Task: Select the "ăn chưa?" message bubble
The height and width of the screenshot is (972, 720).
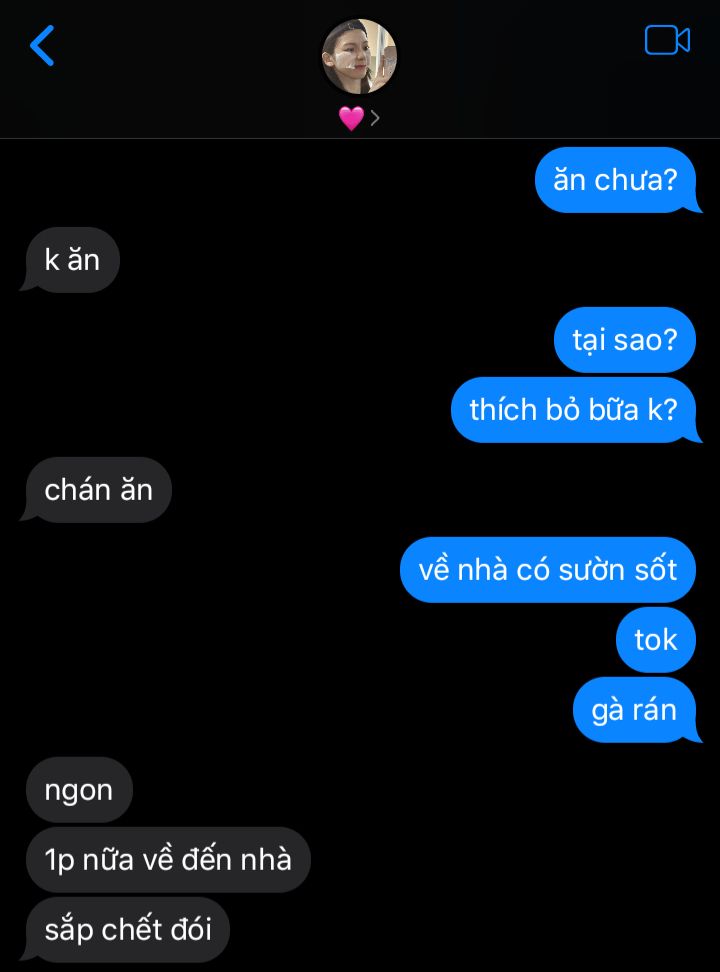Action: (616, 180)
